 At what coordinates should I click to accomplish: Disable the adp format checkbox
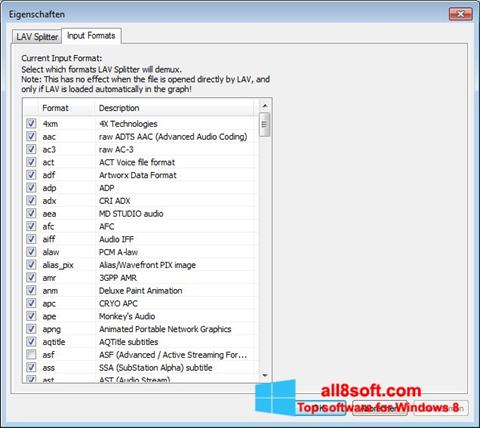point(31,188)
